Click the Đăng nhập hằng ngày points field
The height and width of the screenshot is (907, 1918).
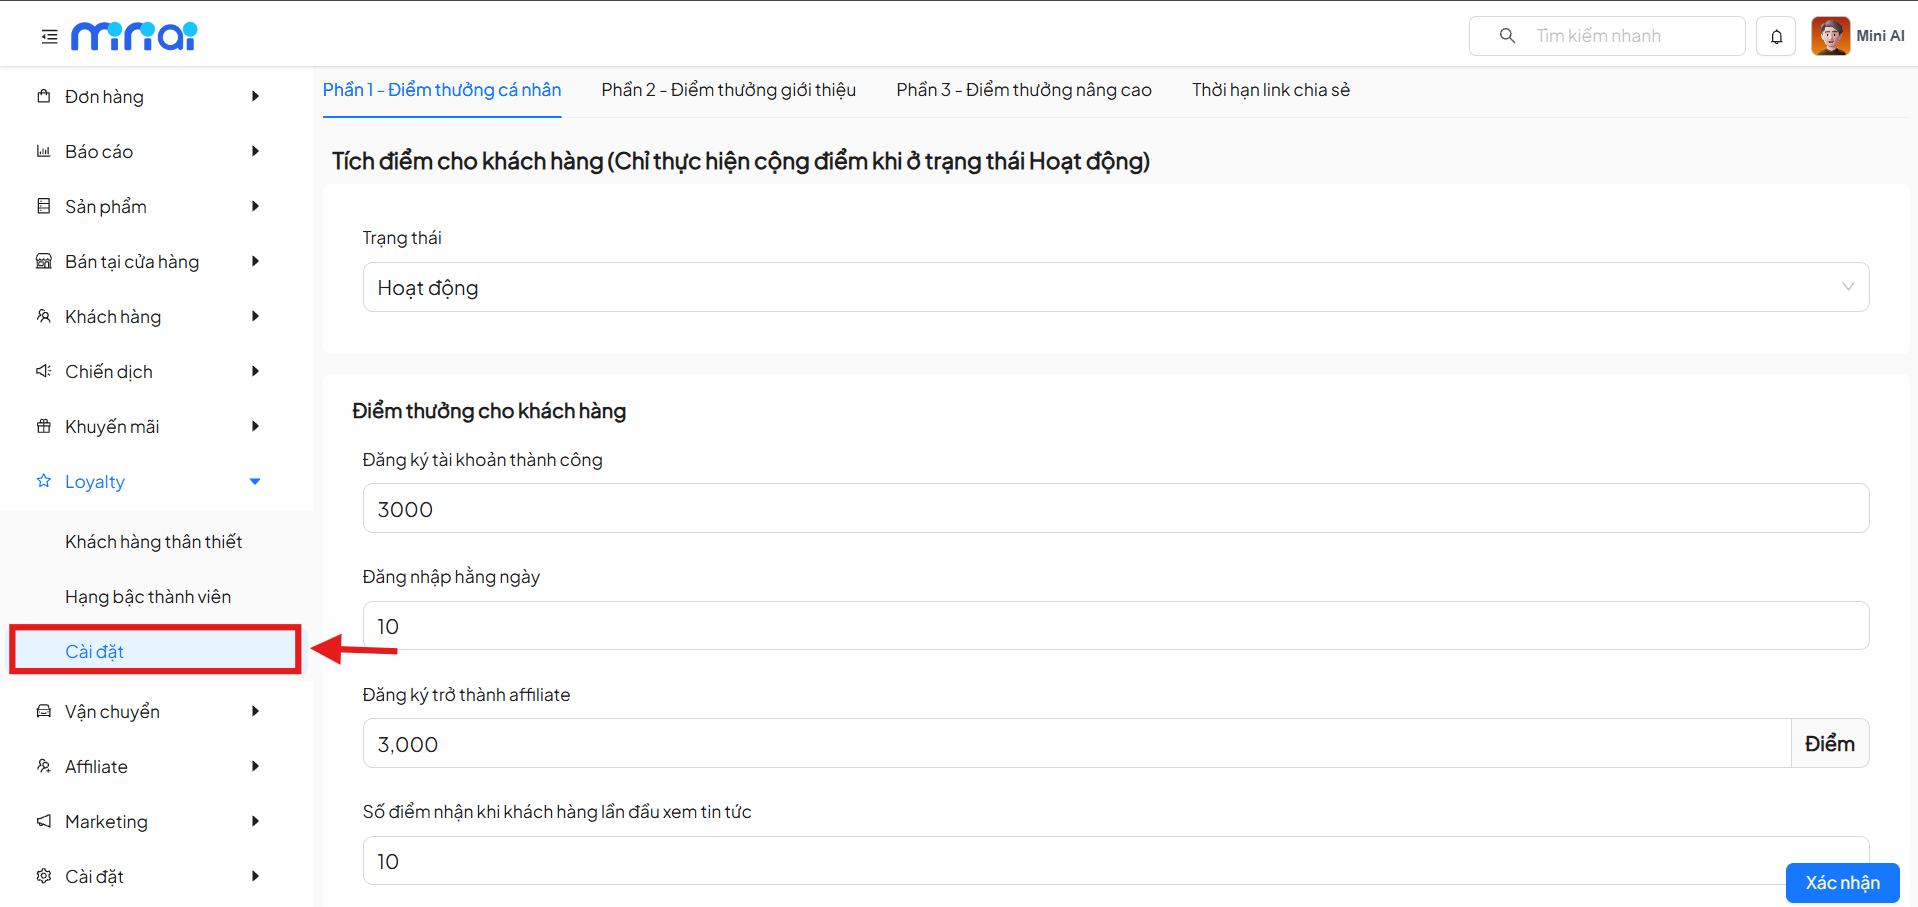pos(1115,626)
